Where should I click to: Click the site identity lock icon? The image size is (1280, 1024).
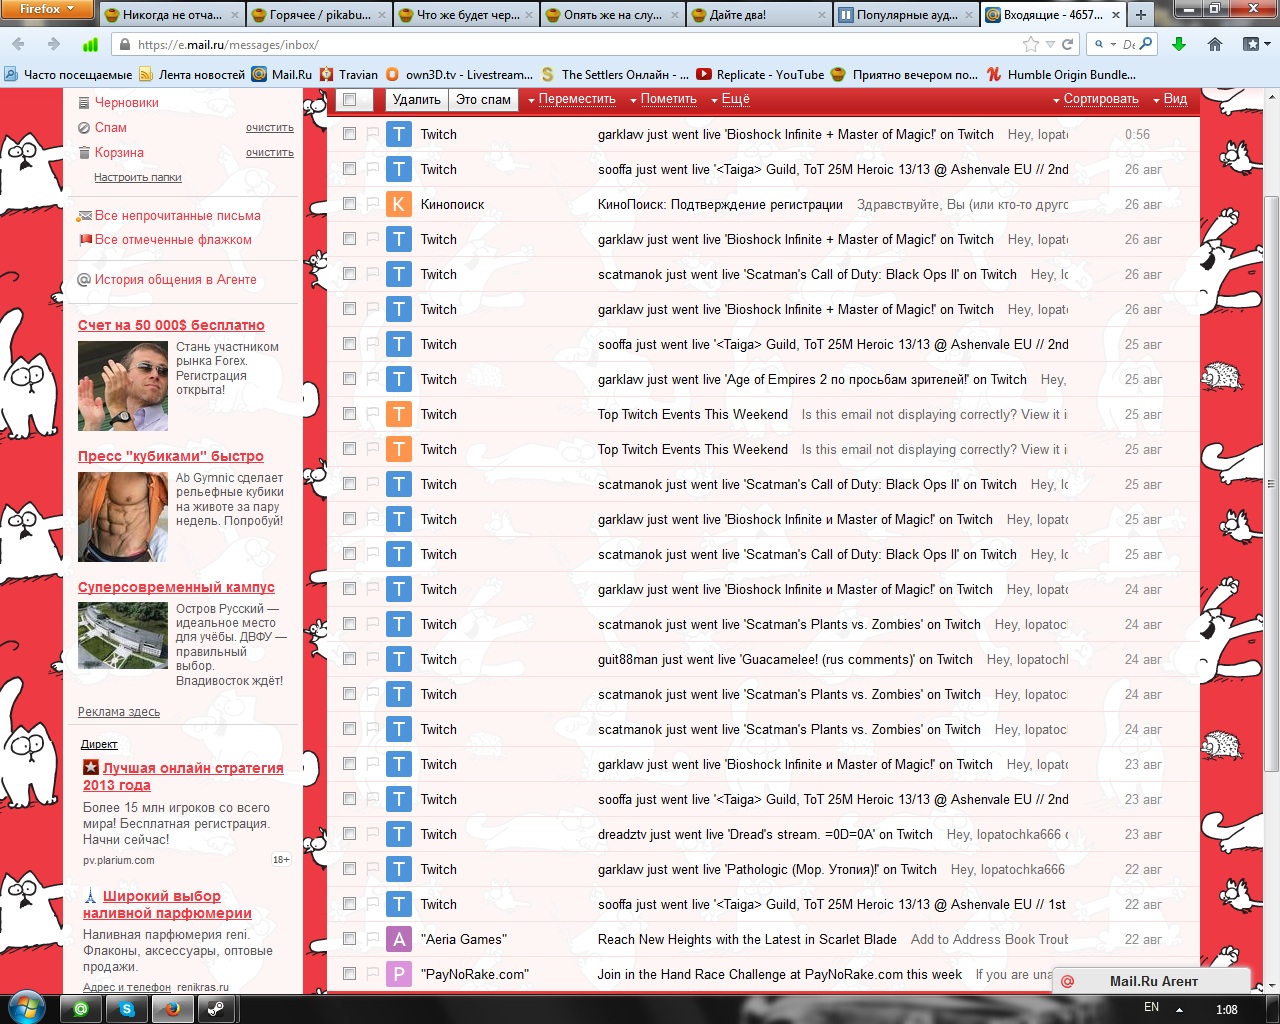tap(123, 45)
